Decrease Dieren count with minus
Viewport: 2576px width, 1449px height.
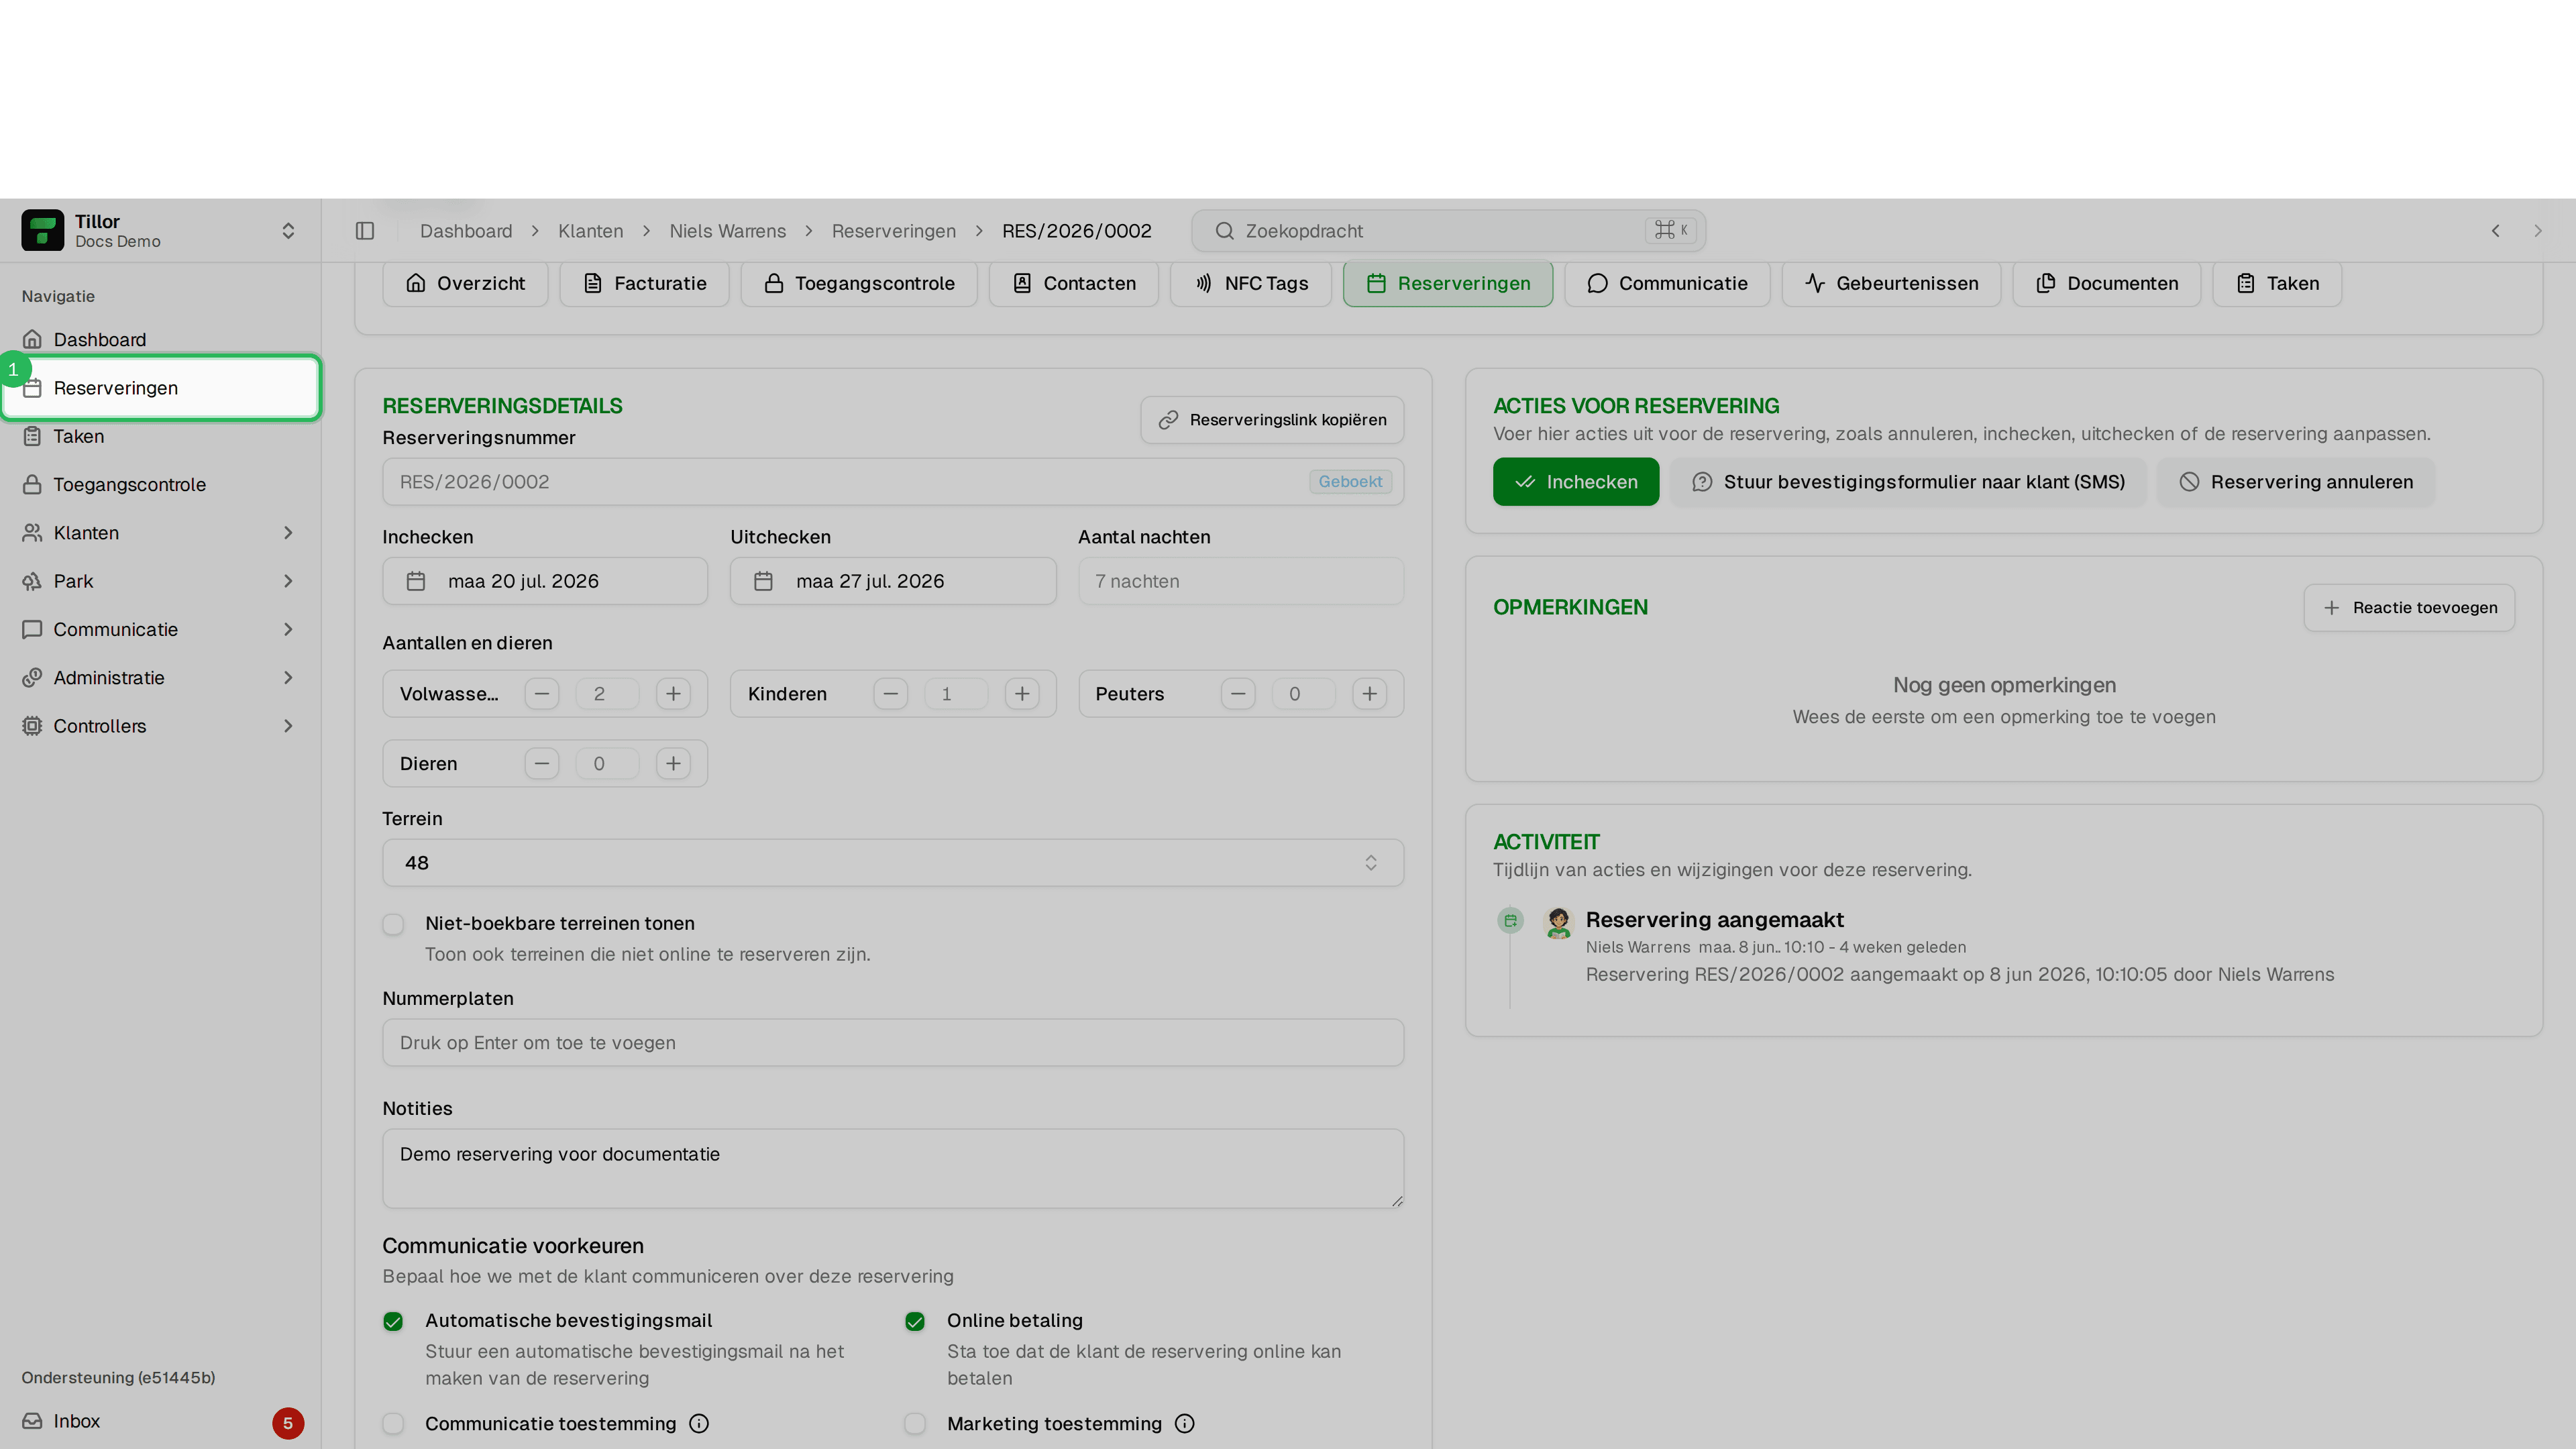542,764
